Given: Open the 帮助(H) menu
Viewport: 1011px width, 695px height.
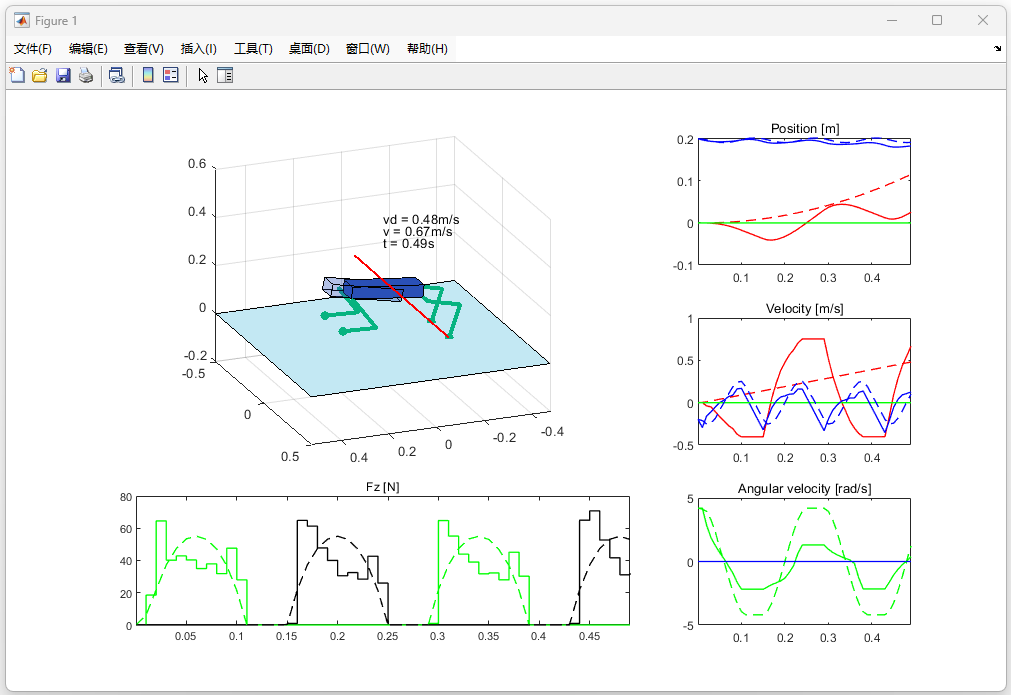Looking at the screenshot, I should click(x=427, y=49).
